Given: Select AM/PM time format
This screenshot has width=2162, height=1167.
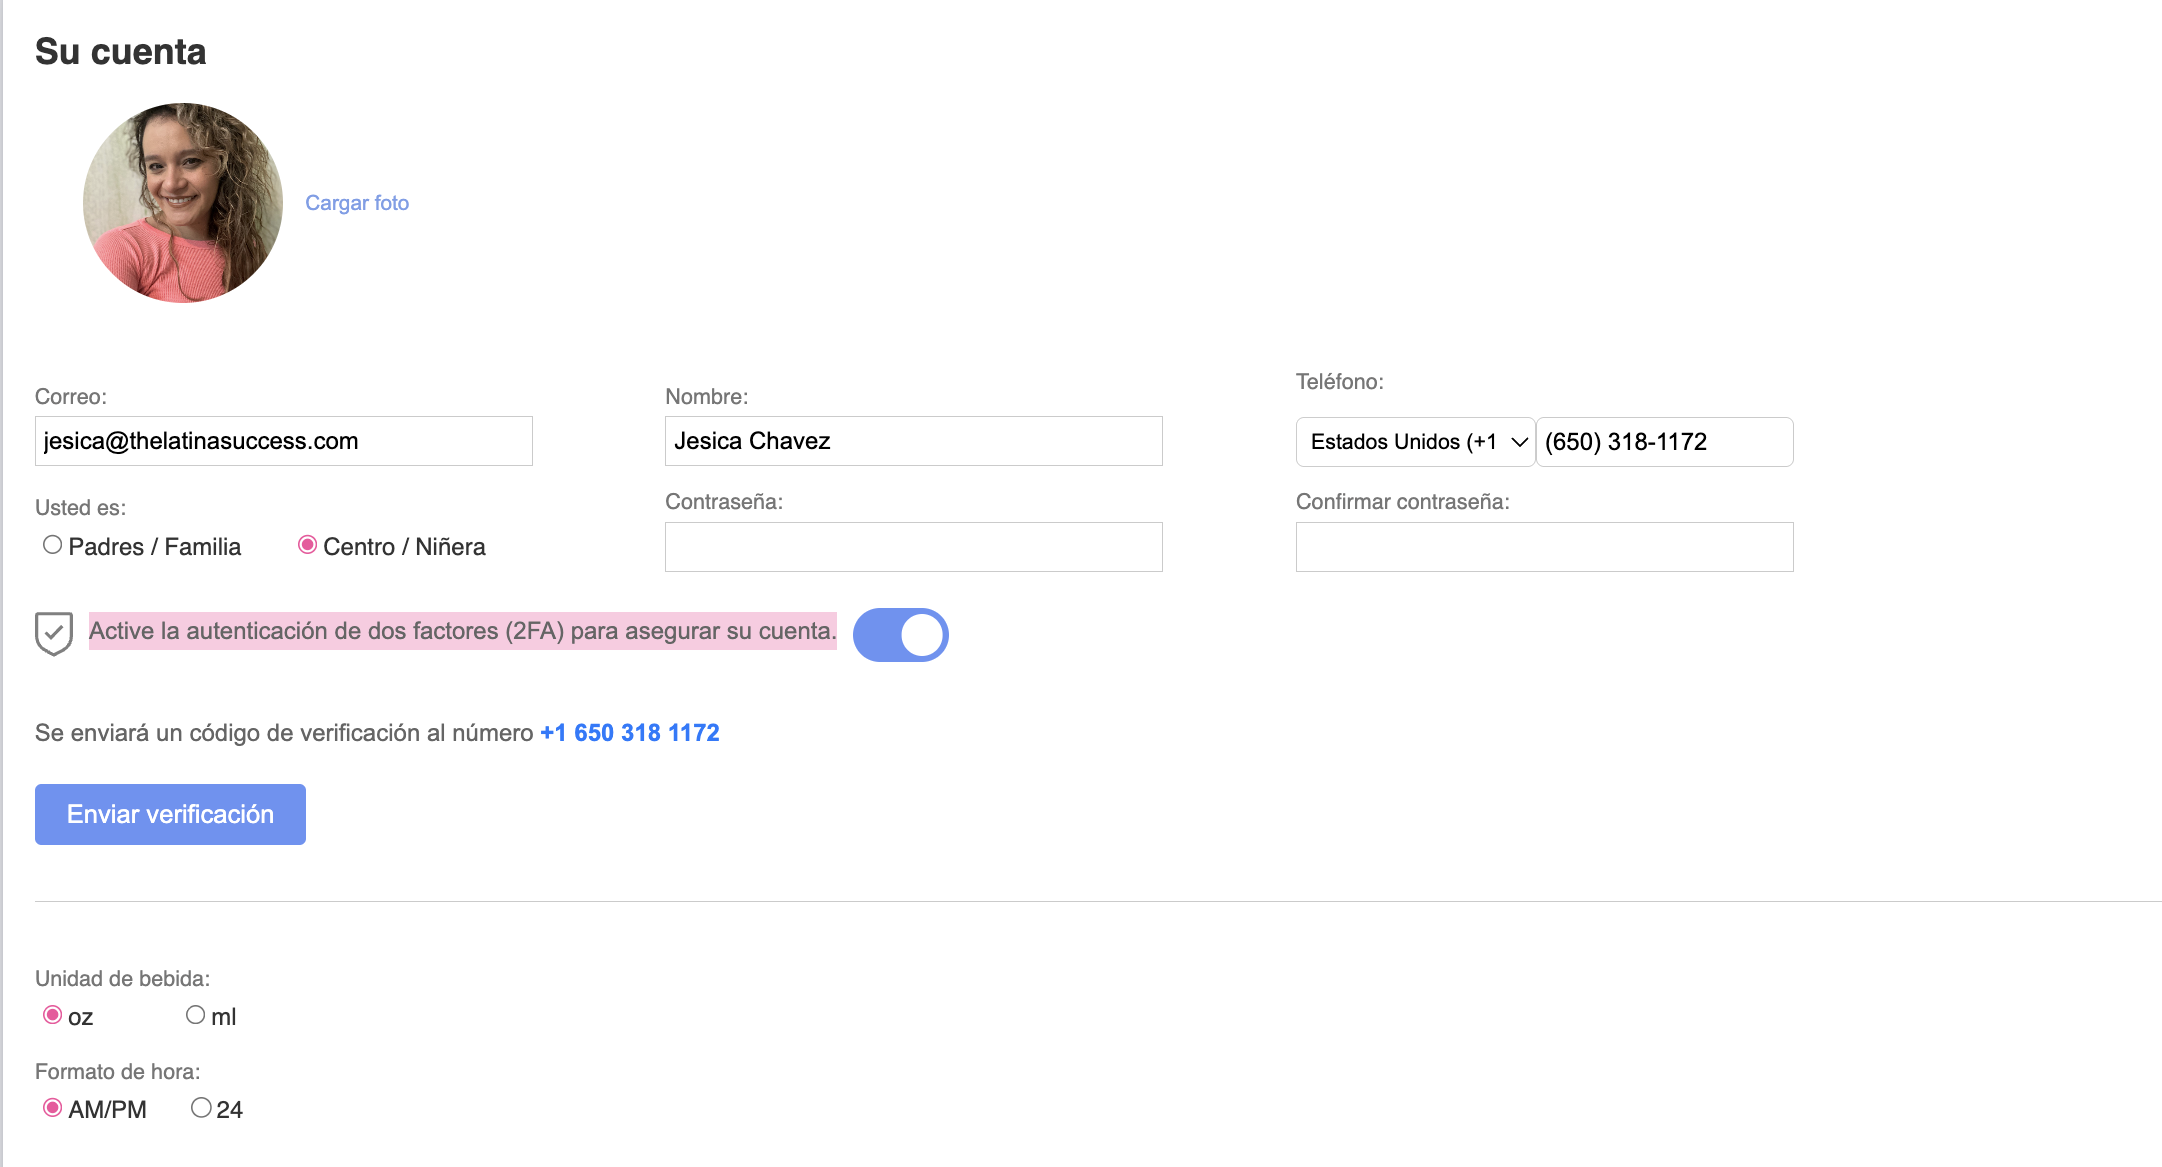Looking at the screenshot, I should pyautogui.click(x=53, y=1108).
